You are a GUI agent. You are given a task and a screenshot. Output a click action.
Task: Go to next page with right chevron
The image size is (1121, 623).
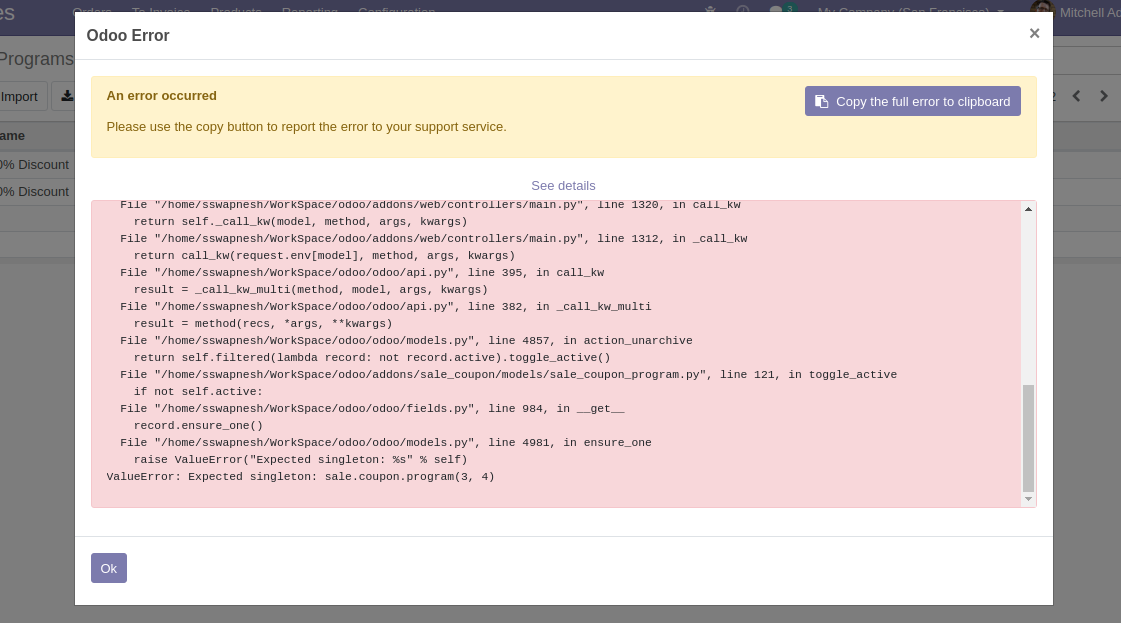(1104, 96)
